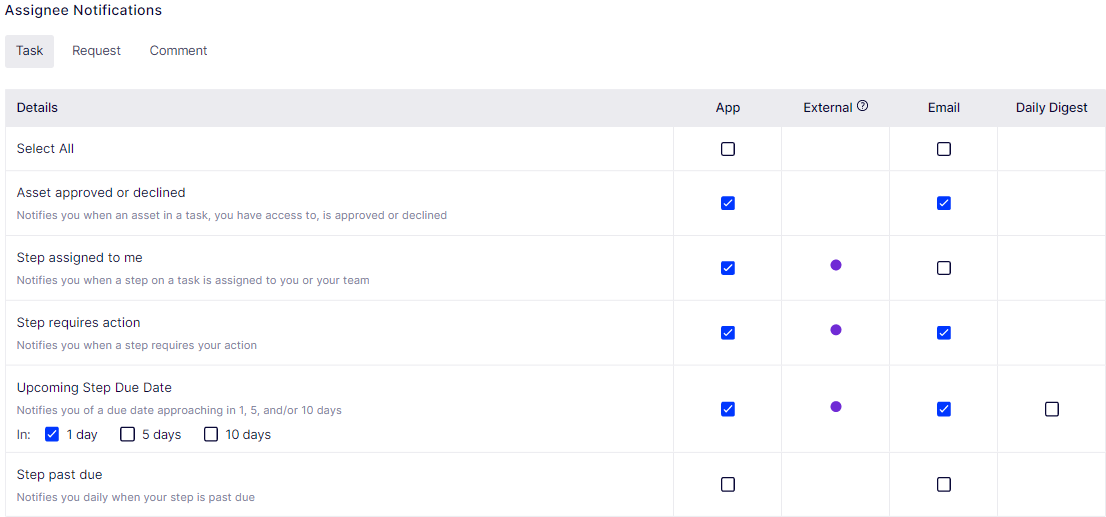Open the Comment tab
This screenshot has width=1106, height=517.
(178, 51)
